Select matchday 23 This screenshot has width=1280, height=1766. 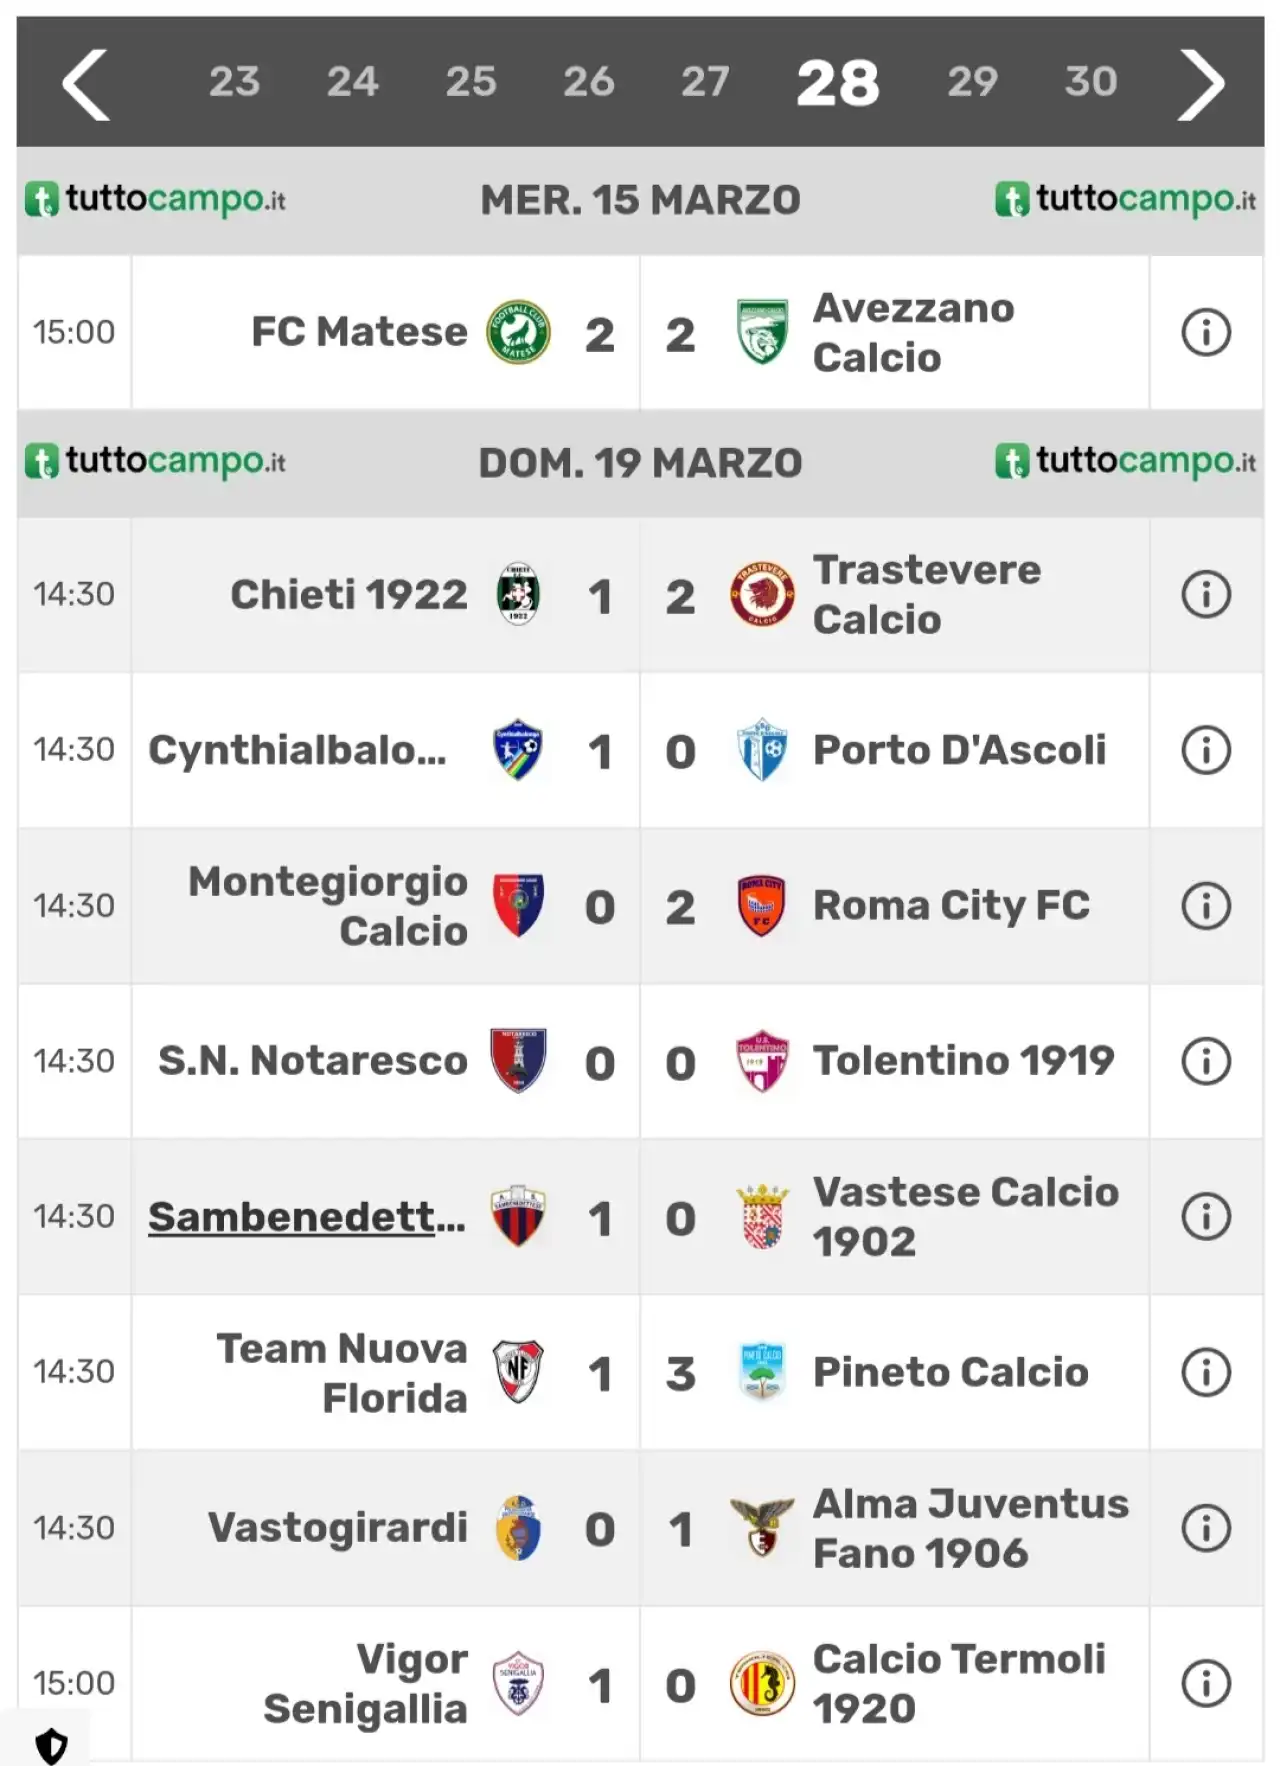(234, 82)
